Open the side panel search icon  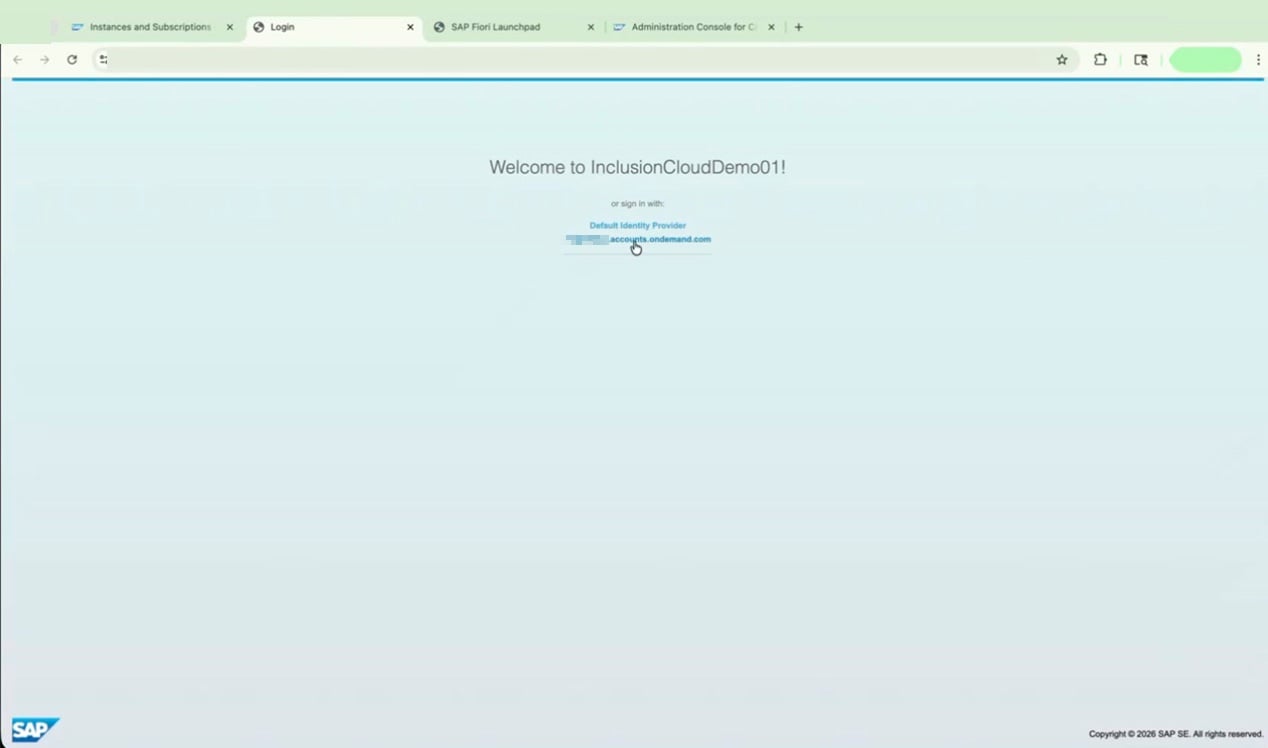pos(1141,60)
